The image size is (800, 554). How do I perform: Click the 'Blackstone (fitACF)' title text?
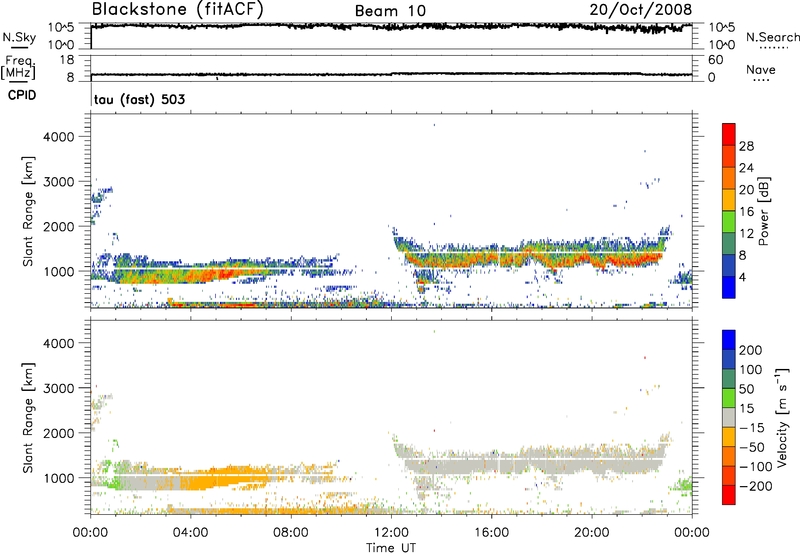tap(177, 9)
